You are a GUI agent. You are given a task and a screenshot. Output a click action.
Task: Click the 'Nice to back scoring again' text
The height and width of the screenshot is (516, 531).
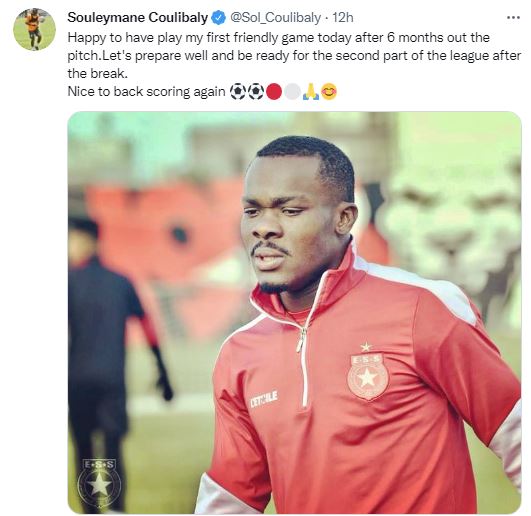(146, 92)
